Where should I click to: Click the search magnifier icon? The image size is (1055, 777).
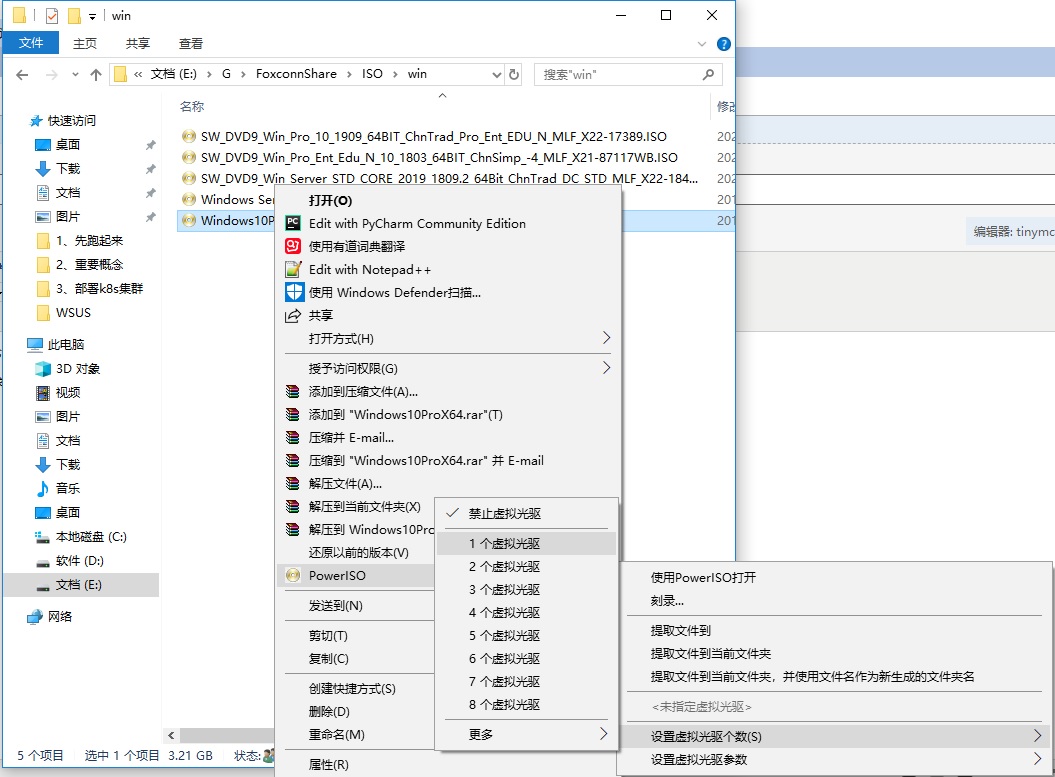pos(708,75)
